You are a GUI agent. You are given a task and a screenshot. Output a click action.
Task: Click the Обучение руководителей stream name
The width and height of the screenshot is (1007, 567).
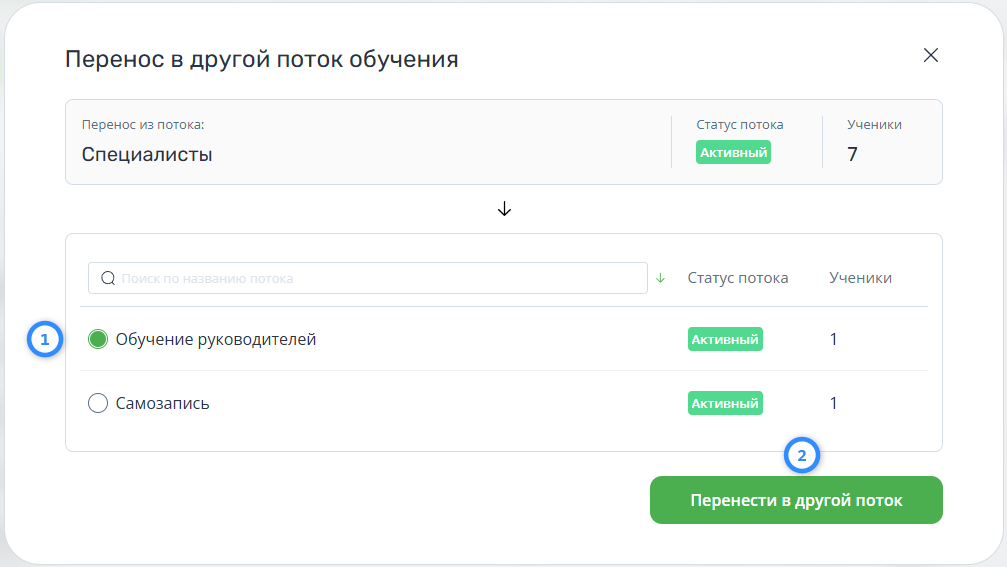click(x=216, y=340)
